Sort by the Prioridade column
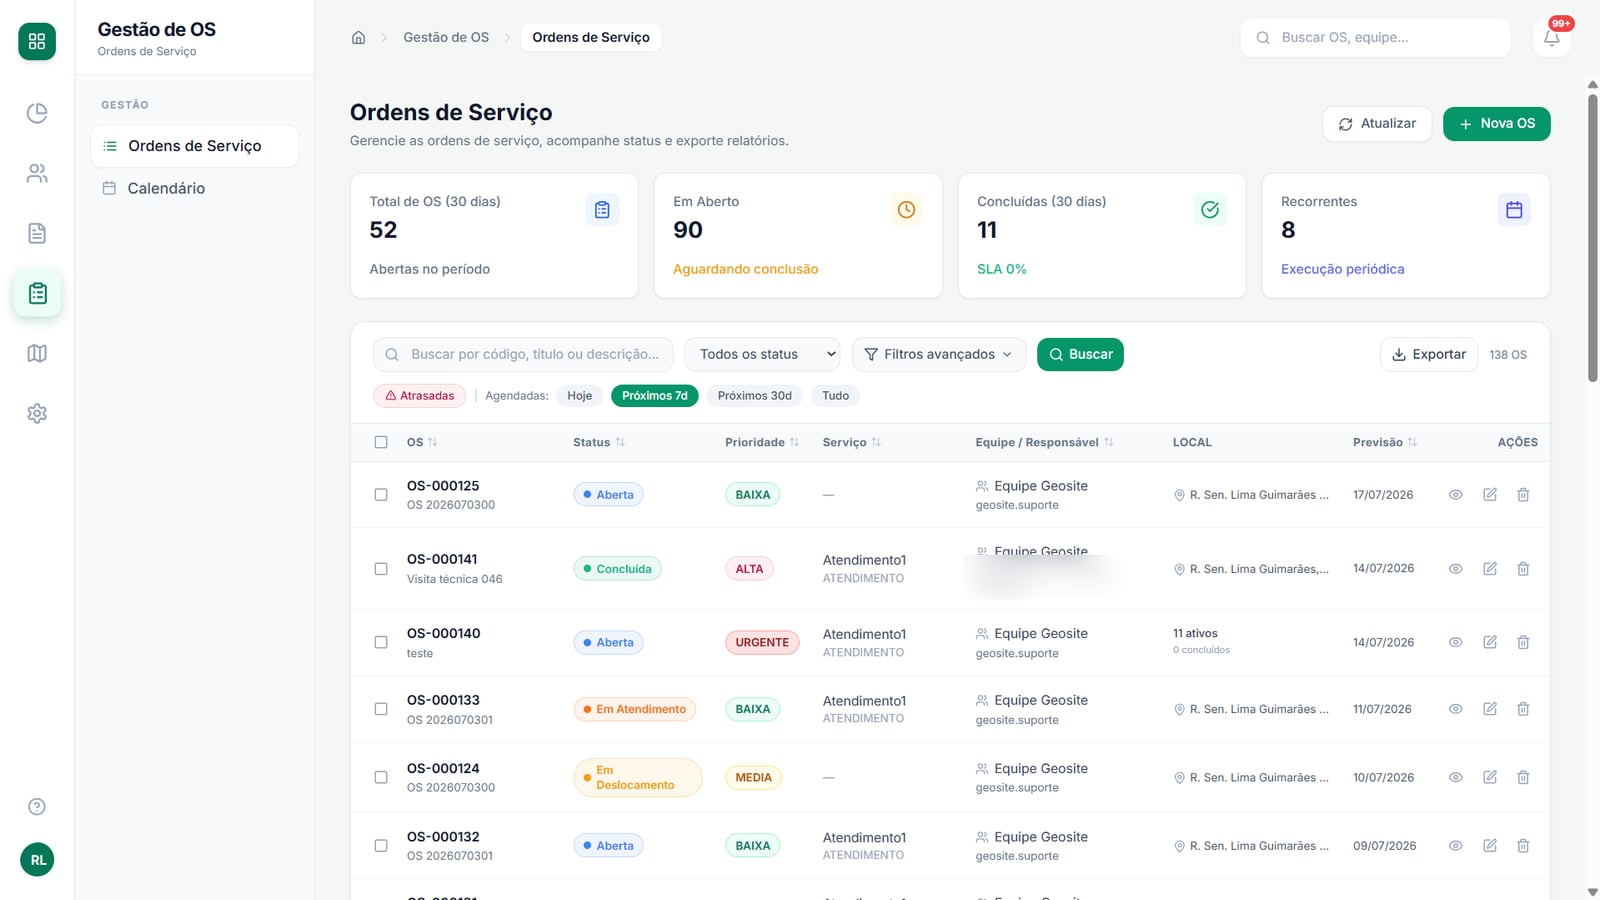Screen dimensions: 1600x900 coord(762,442)
